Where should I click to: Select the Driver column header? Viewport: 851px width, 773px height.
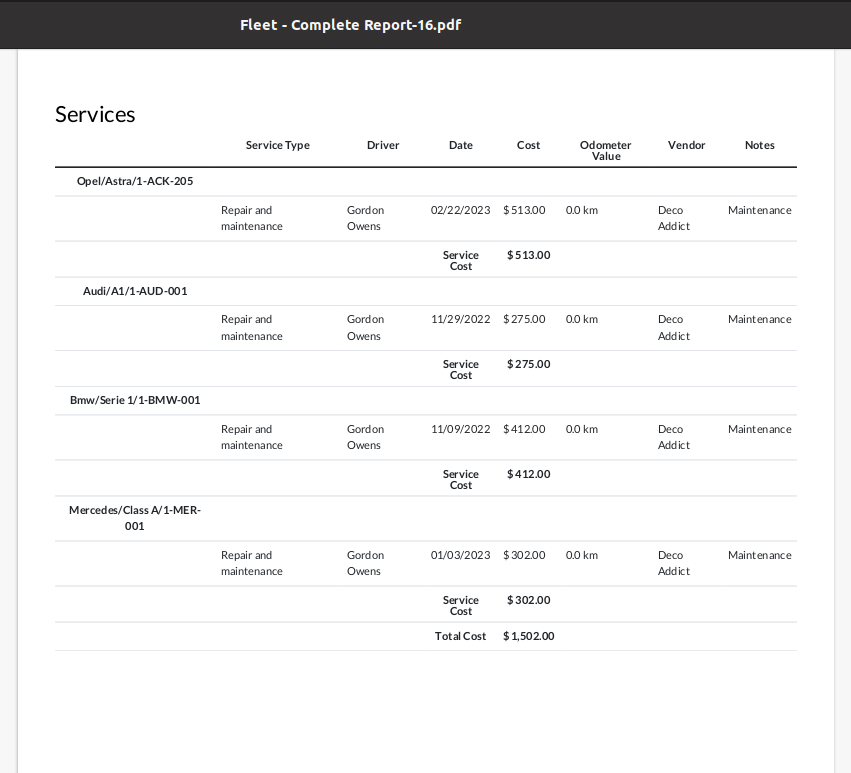click(x=383, y=145)
